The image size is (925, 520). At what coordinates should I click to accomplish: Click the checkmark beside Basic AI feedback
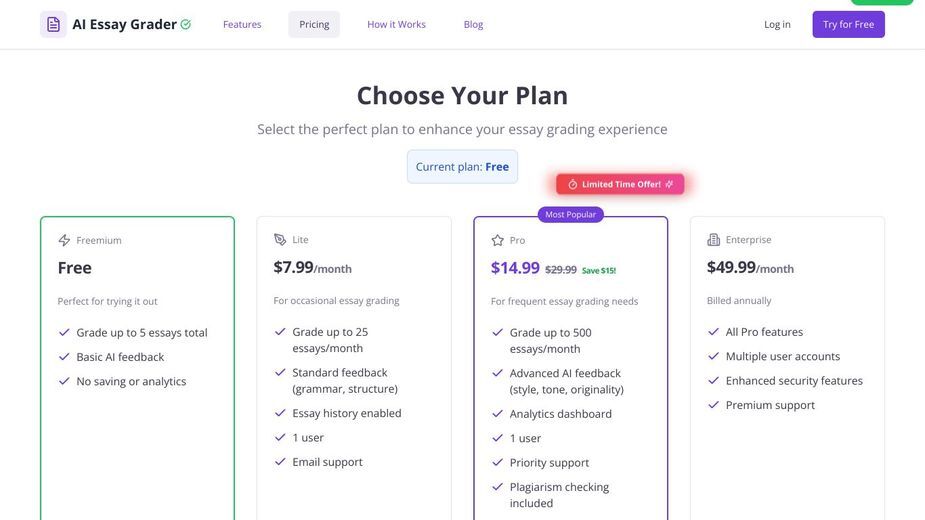[64, 357]
